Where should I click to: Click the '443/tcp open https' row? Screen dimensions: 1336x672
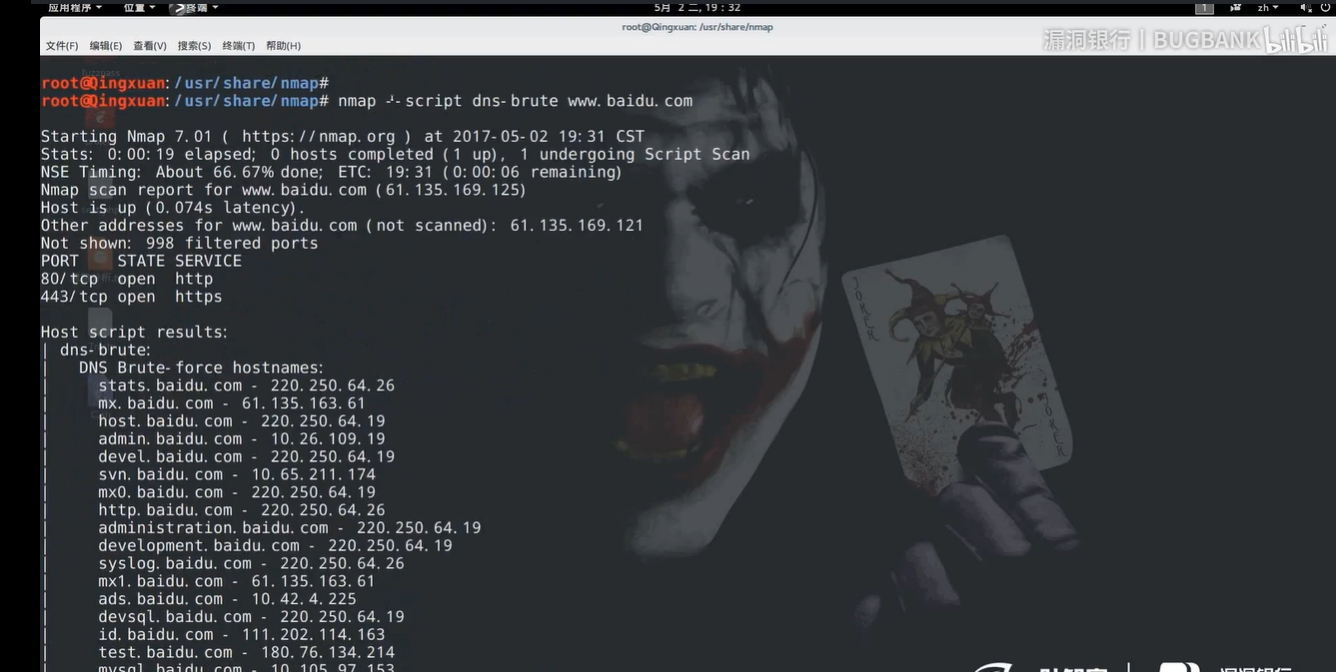pos(131,297)
